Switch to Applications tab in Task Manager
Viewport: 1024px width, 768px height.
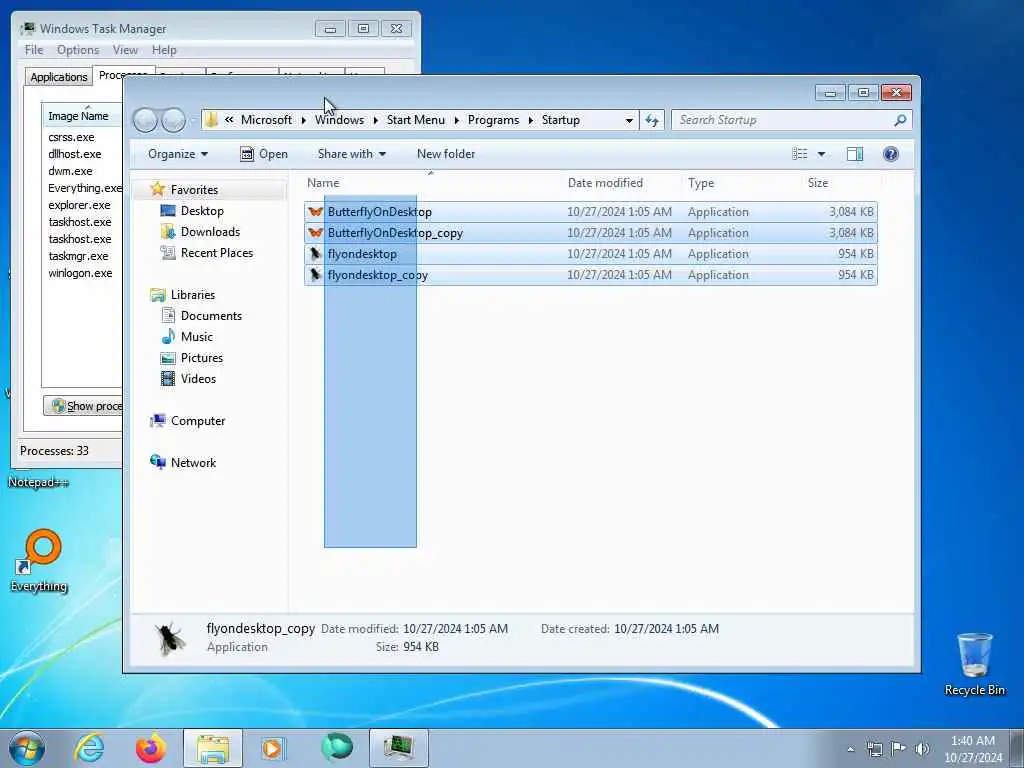59,76
